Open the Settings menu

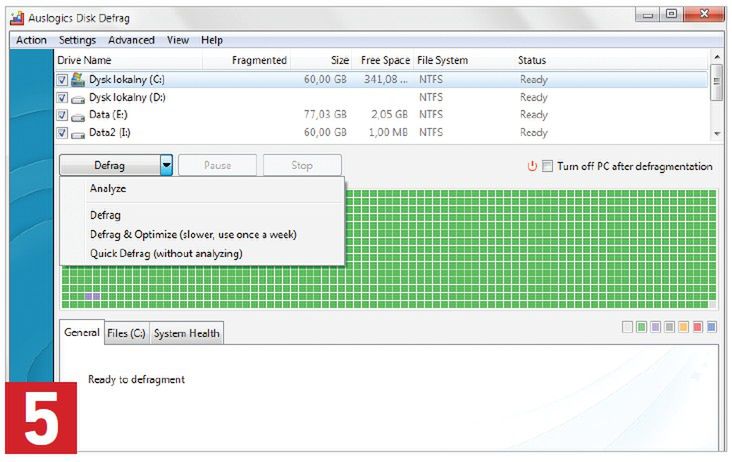tap(77, 40)
